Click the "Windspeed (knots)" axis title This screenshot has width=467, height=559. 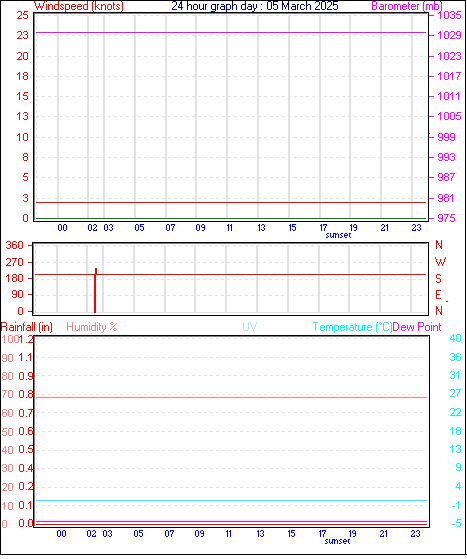coord(79,6)
